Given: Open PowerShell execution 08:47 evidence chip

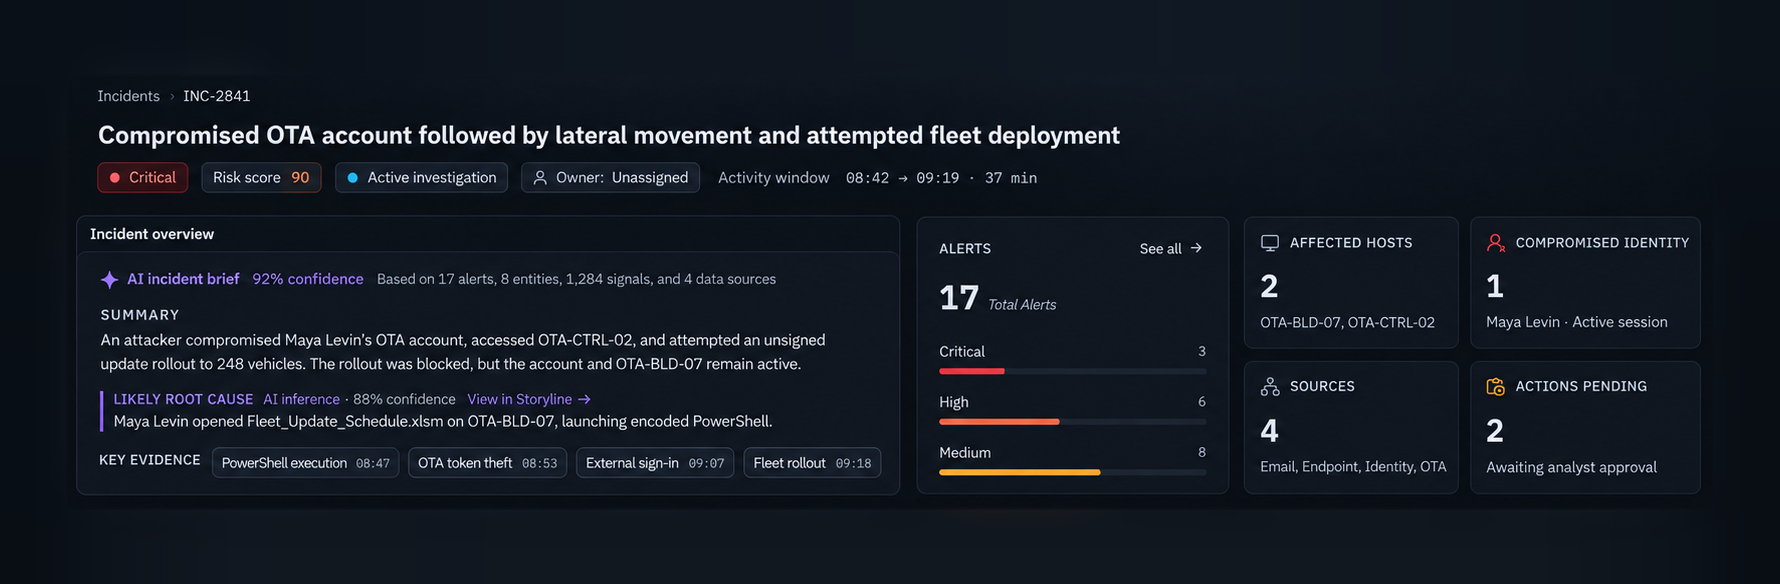Looking at the screenshot, I should [x=306, y=463].
